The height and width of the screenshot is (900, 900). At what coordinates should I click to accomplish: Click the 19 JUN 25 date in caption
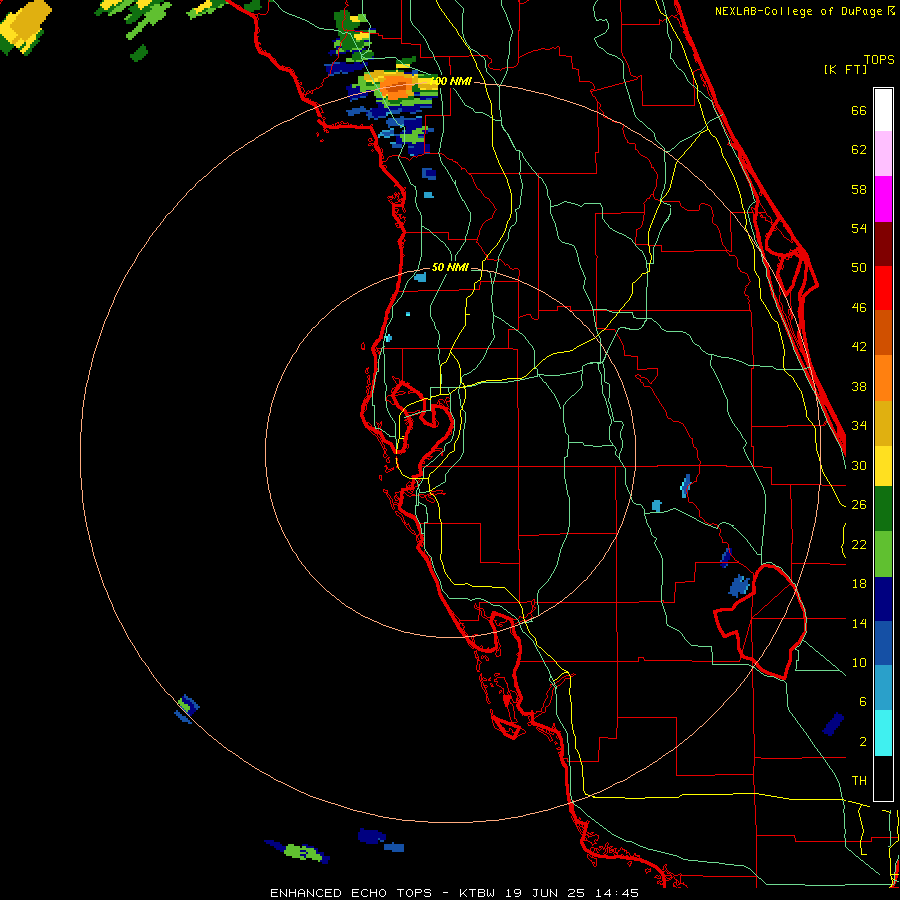point(545,893)
